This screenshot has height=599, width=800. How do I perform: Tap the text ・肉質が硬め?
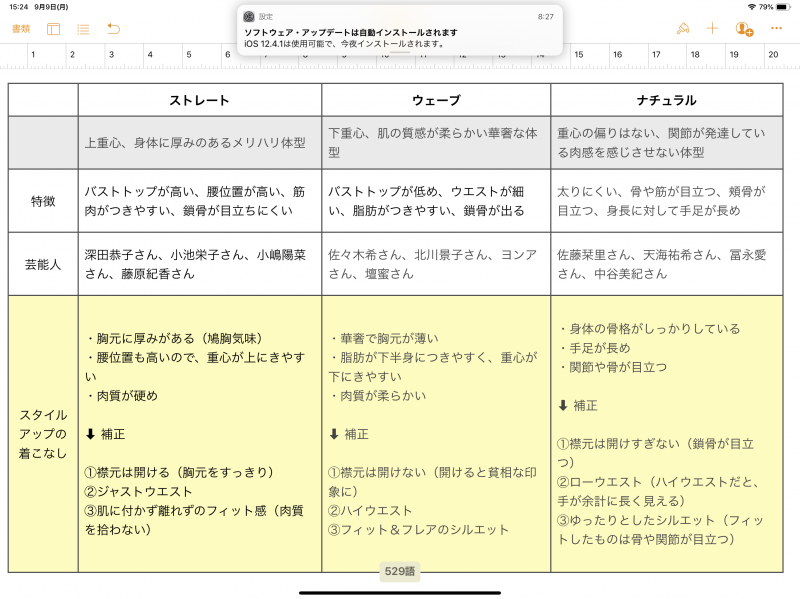122,395
